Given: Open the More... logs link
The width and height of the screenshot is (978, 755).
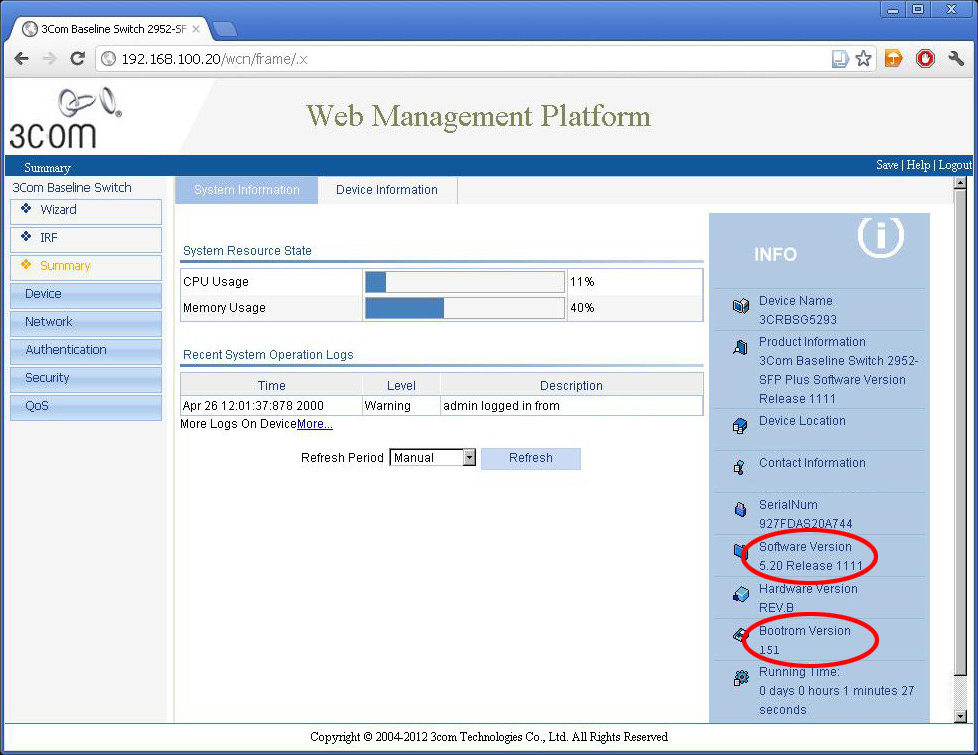Looking at the screenshot, I should click(x=314, y=424).
